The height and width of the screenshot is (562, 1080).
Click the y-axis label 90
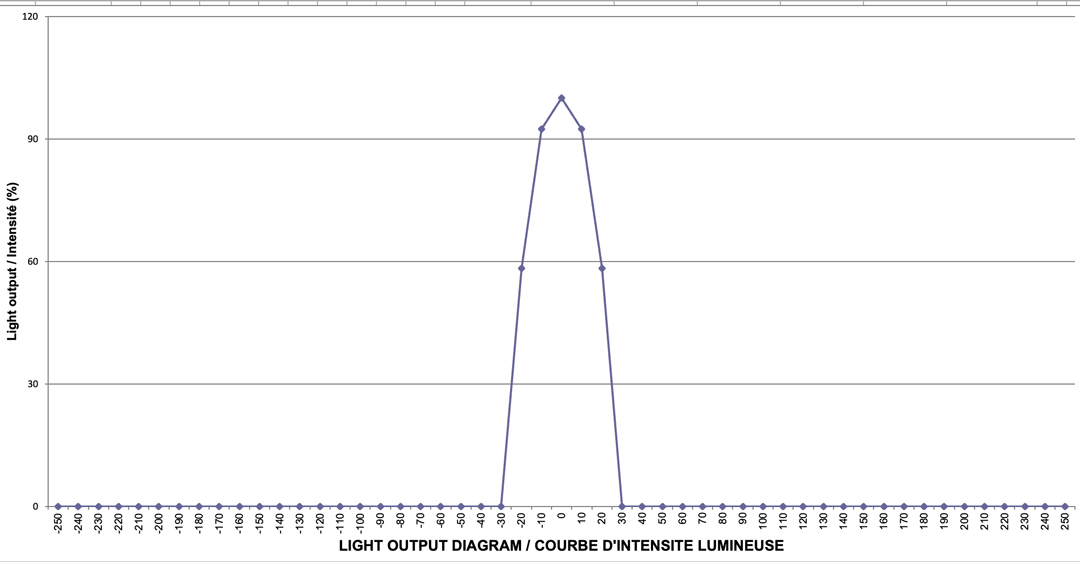(34, 139)
